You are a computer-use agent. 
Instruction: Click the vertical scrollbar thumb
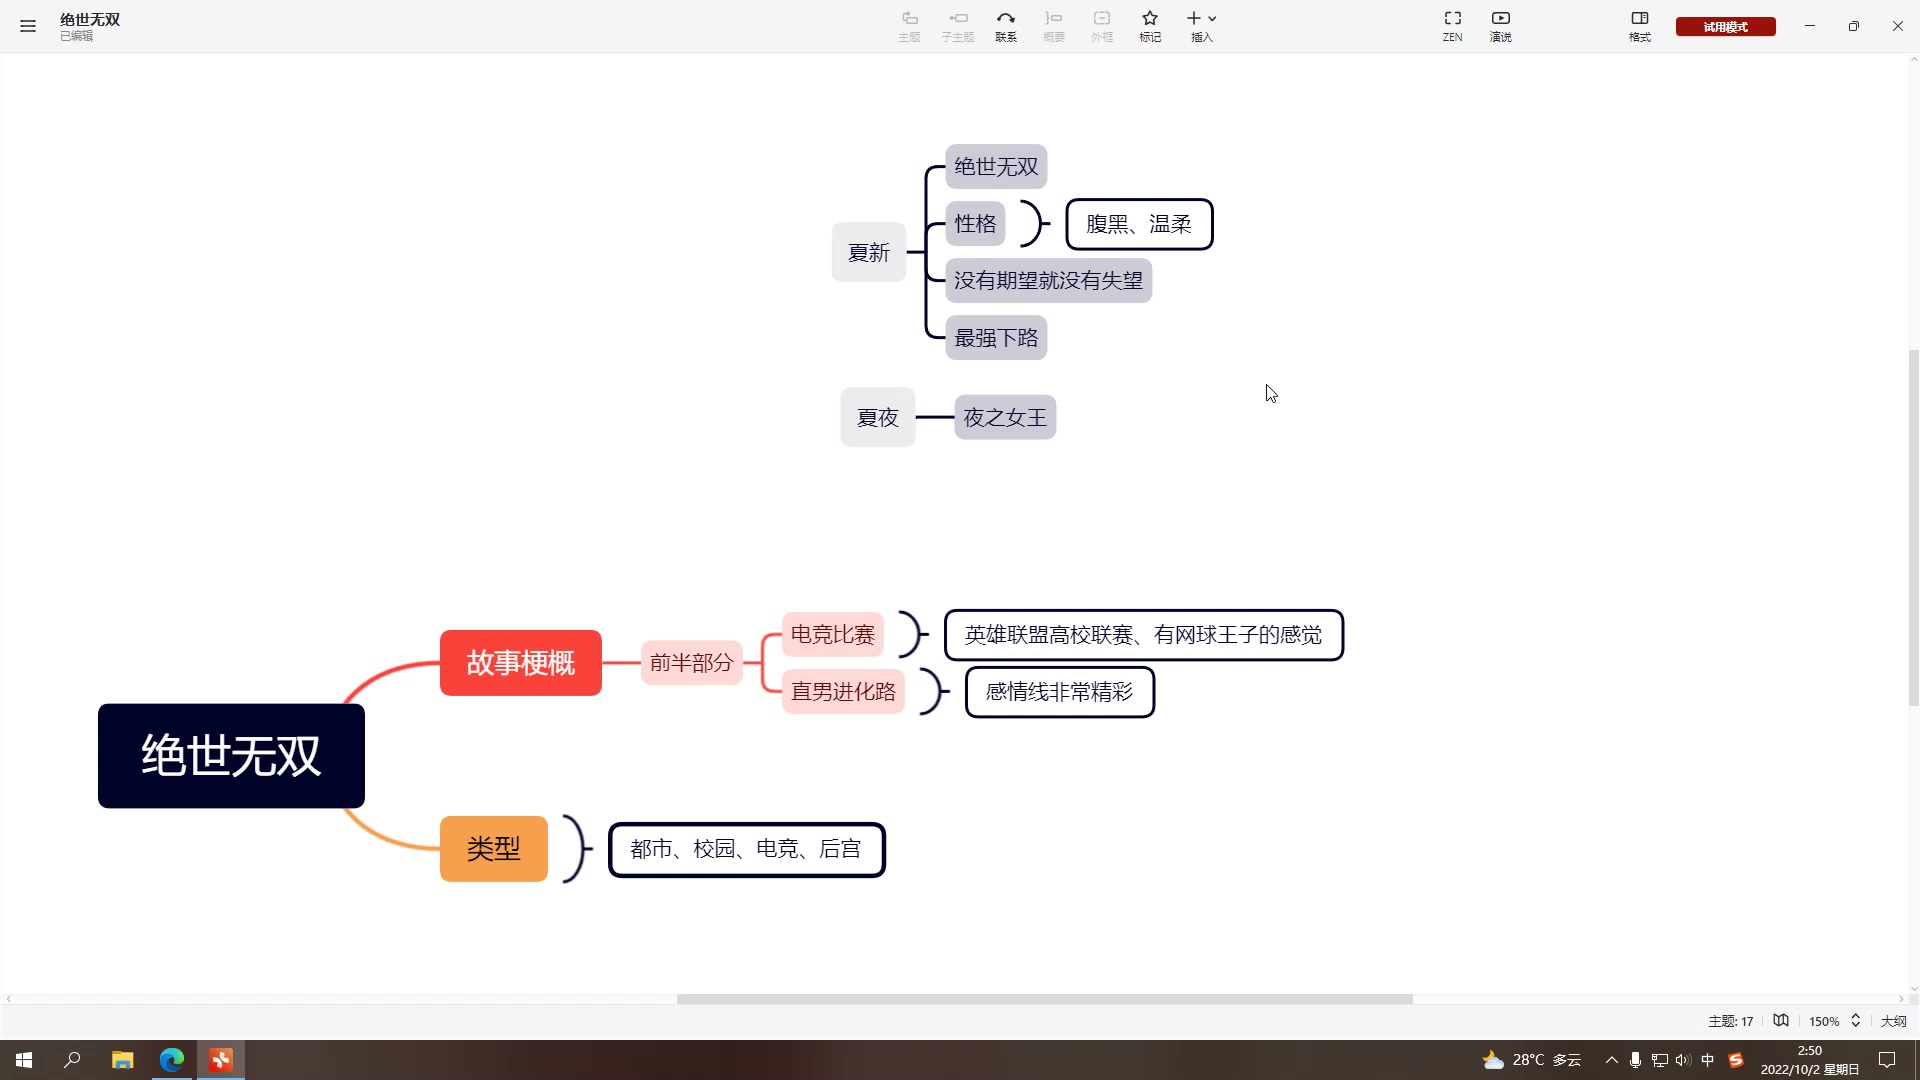[1914, 528]
